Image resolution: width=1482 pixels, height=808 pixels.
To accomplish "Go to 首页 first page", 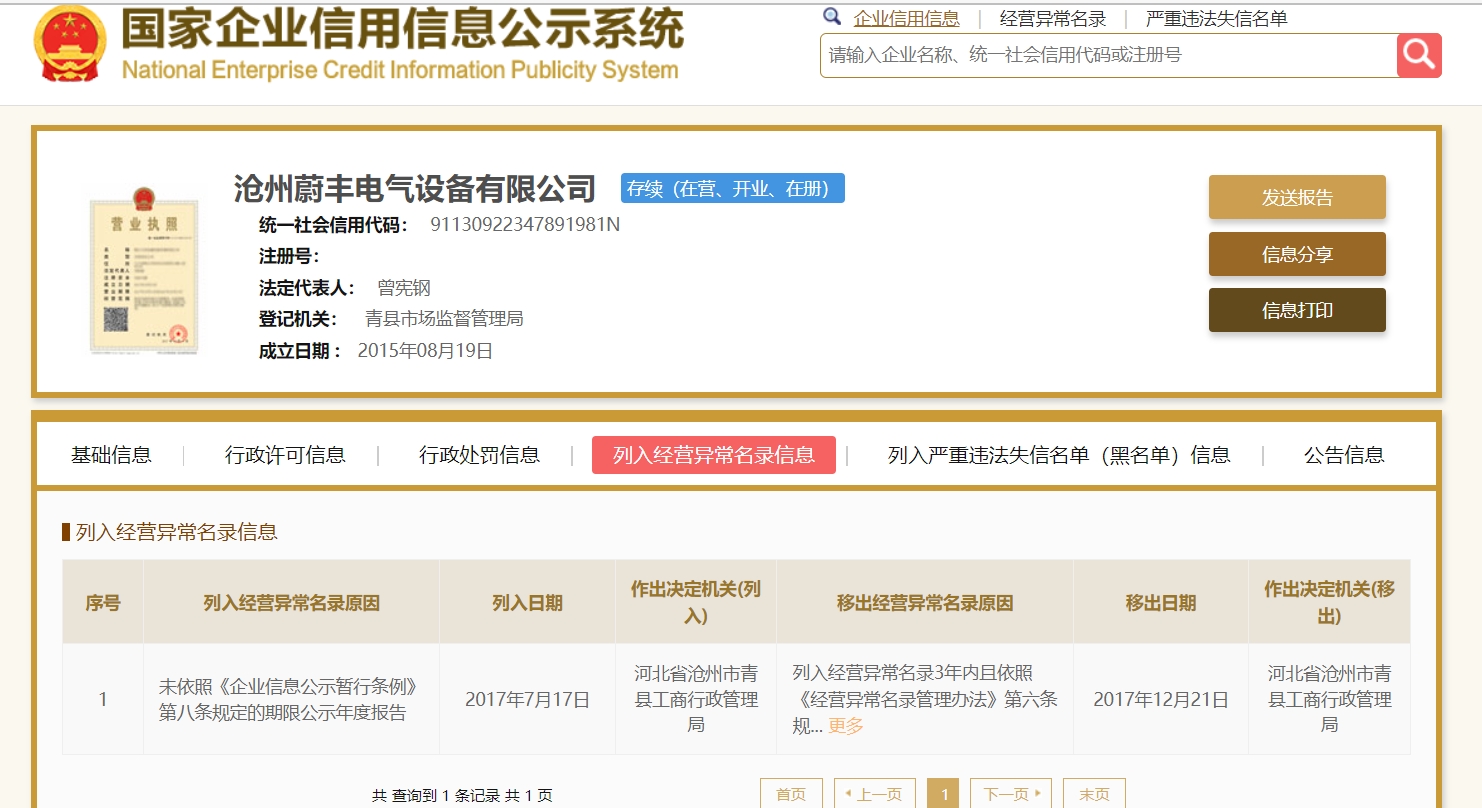I will [791, 794].
